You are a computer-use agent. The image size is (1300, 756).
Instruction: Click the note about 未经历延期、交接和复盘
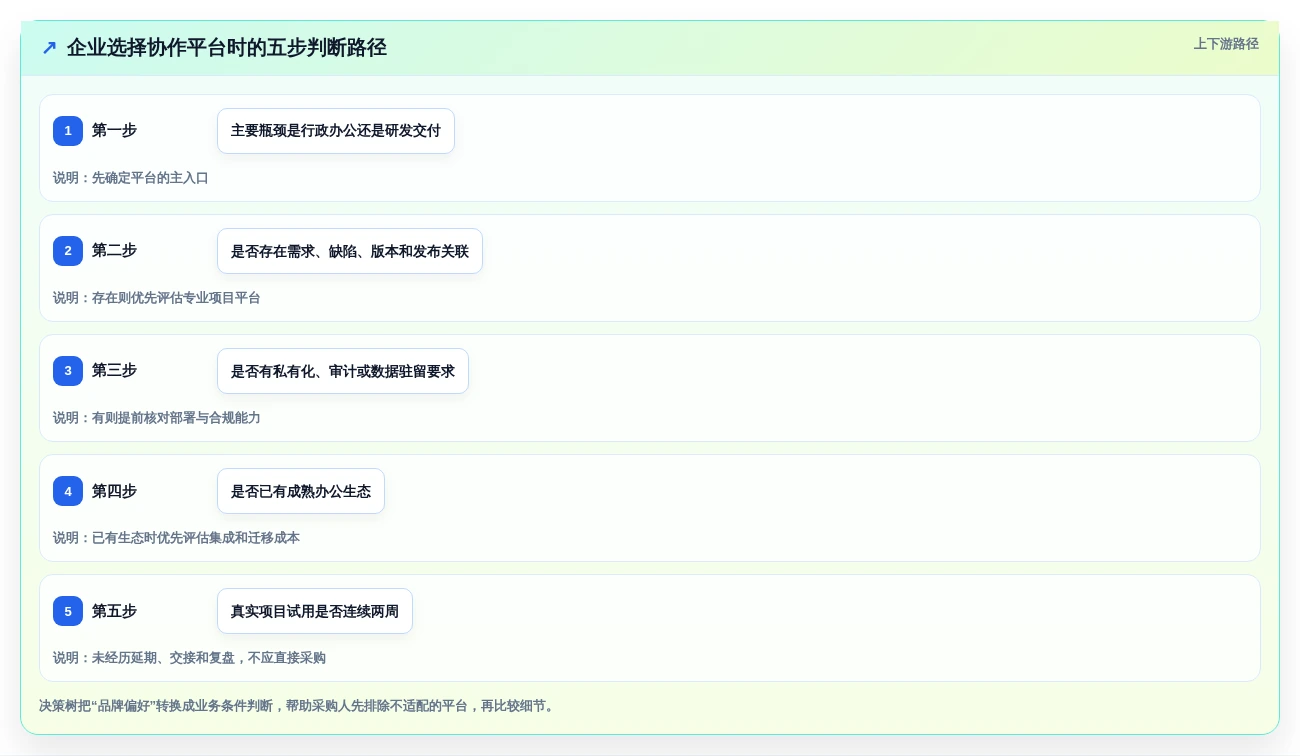pos(189,658)
